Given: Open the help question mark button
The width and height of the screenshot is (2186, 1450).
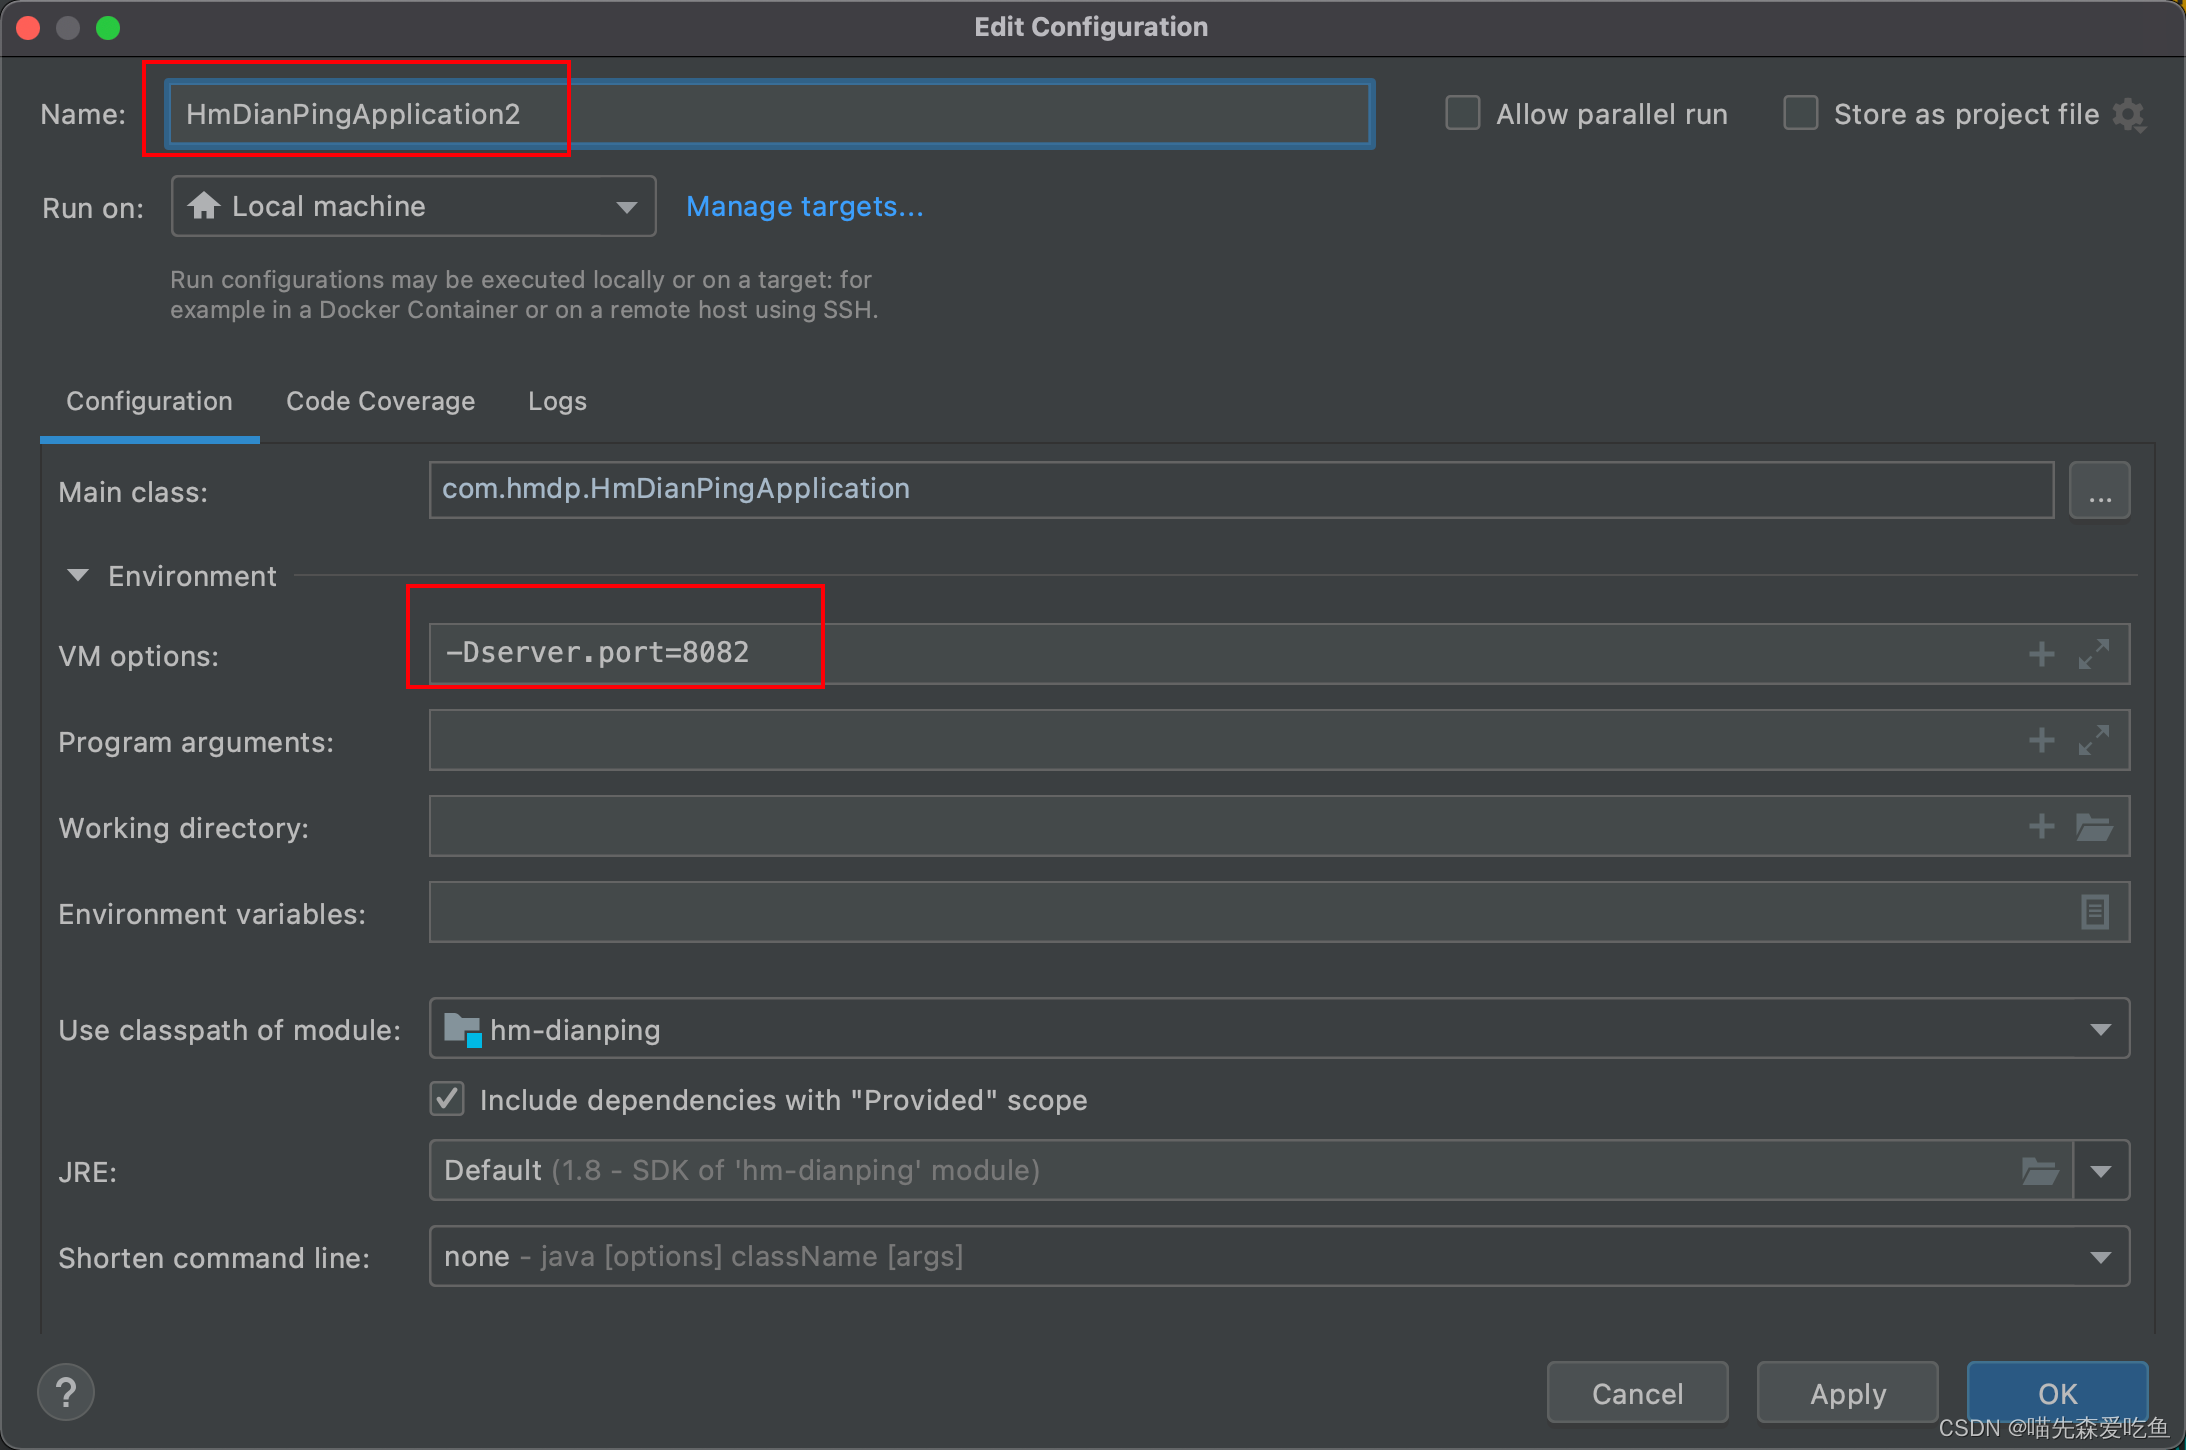Looking at the screenshot, I should 66,1392.
